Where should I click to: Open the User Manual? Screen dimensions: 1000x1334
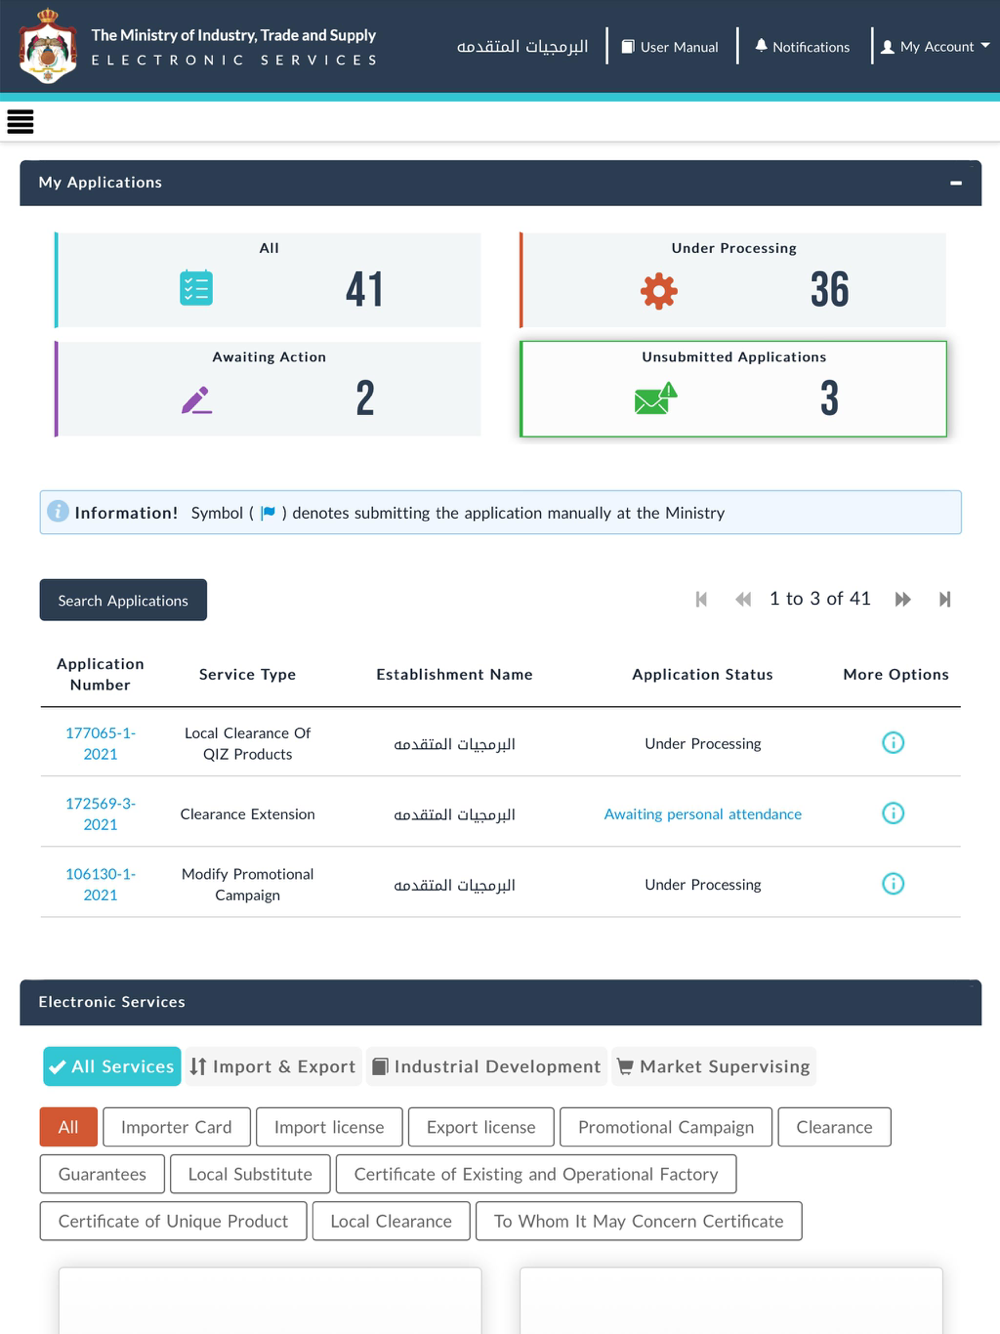(670, 46)
